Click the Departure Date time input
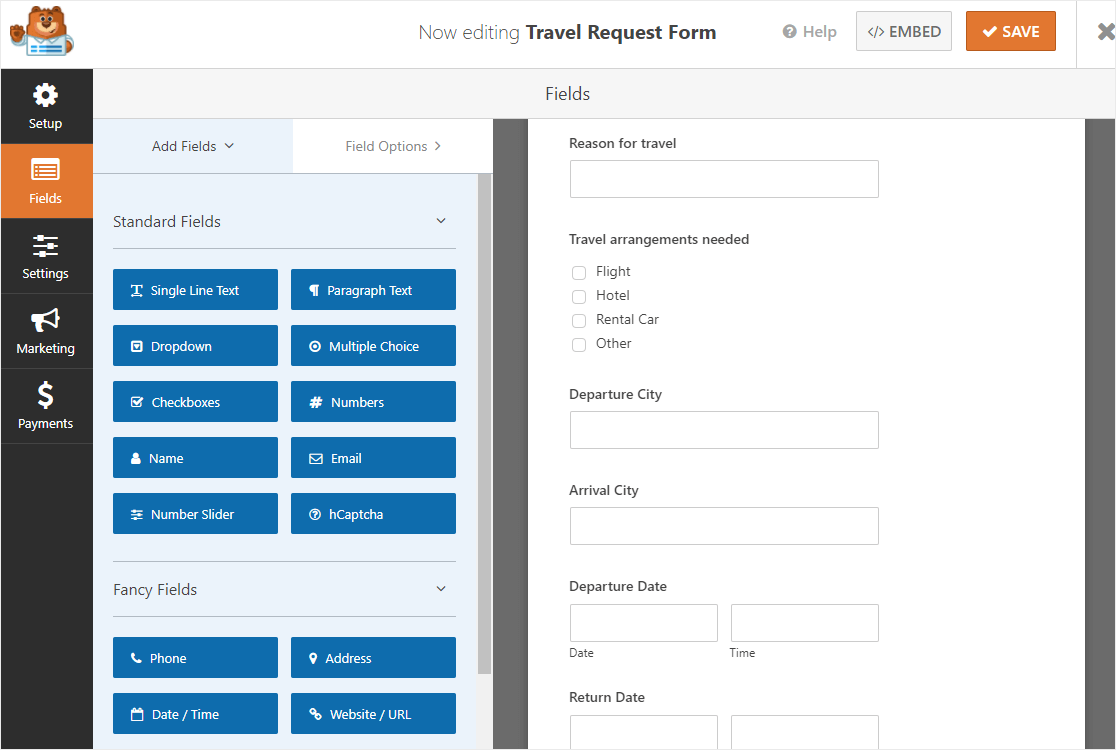 (804, 623)
